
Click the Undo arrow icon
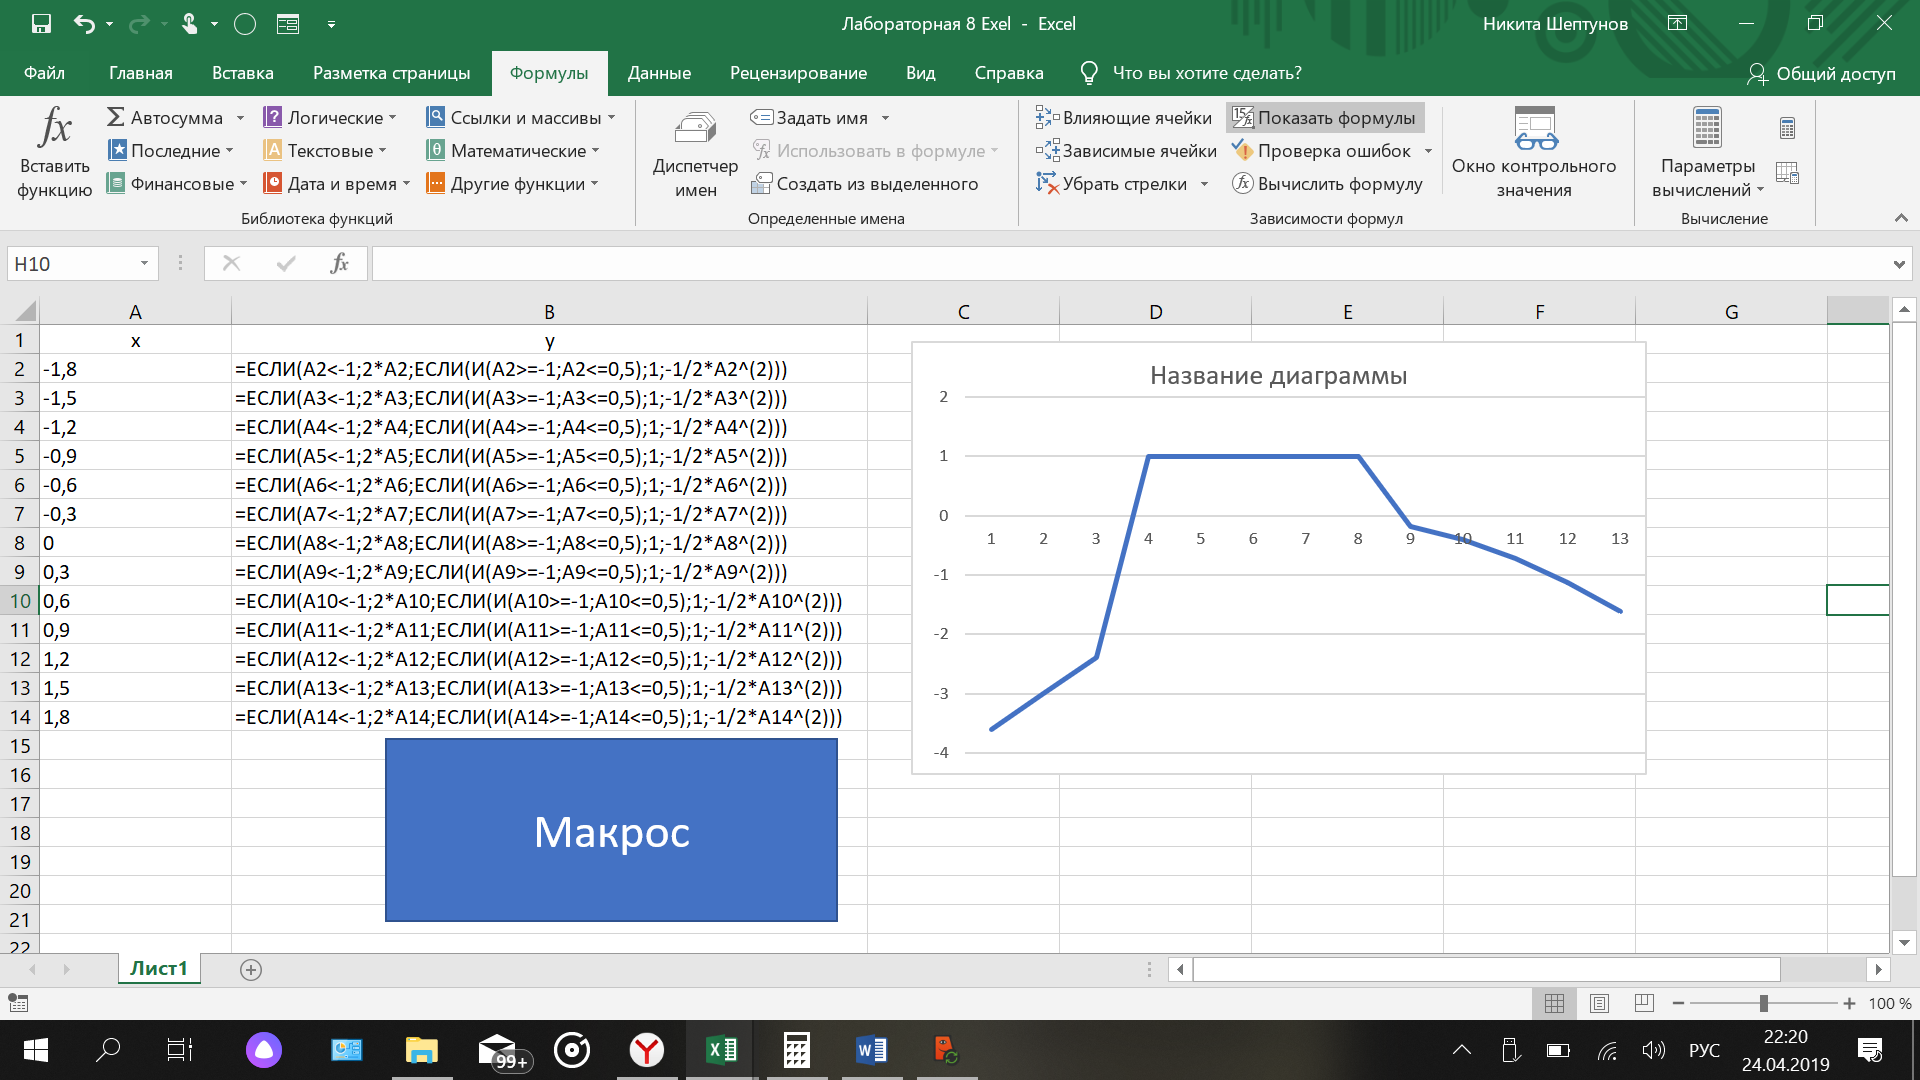click(x=84, y=24)
